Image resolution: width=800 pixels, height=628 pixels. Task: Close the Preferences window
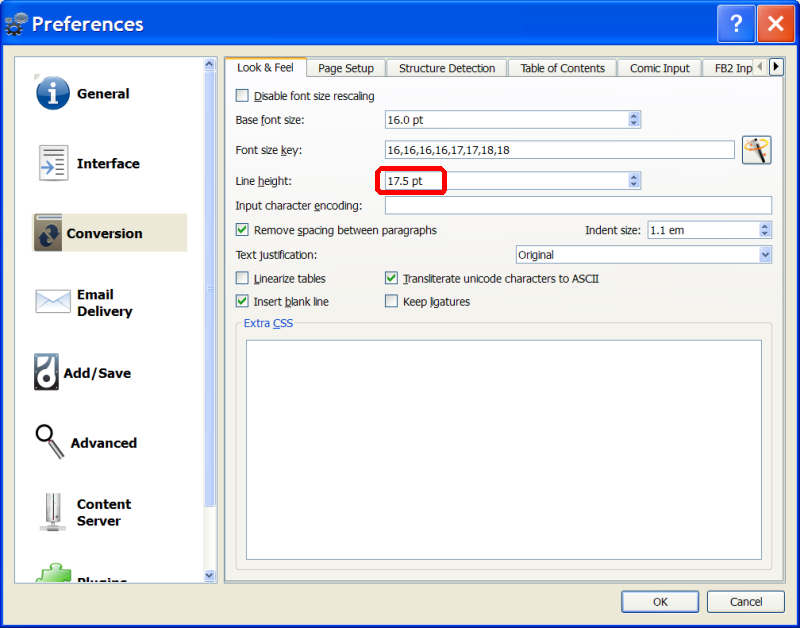click(x=776, y=23)
